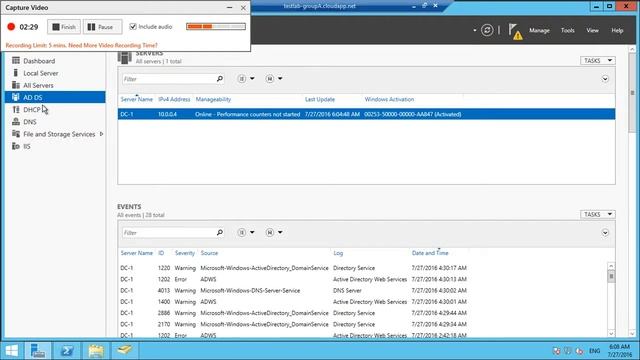Click the Servers filter field
Image resolution: width=640 pixels, height=360 pixels.
tap(168, 79)
